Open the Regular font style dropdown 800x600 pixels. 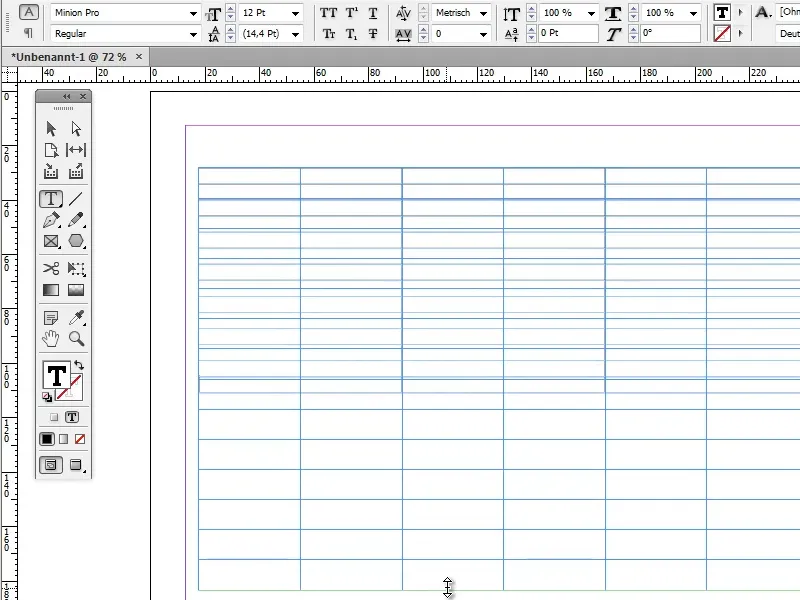(x=193, y=34)
